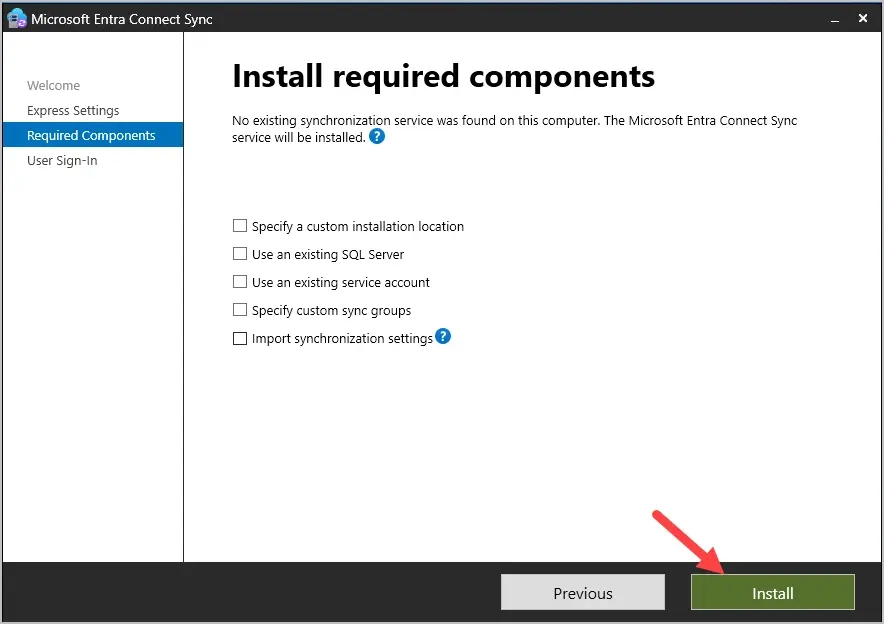884x624 pixels.
Task: Click the Previous button
Action: (582, 592)
